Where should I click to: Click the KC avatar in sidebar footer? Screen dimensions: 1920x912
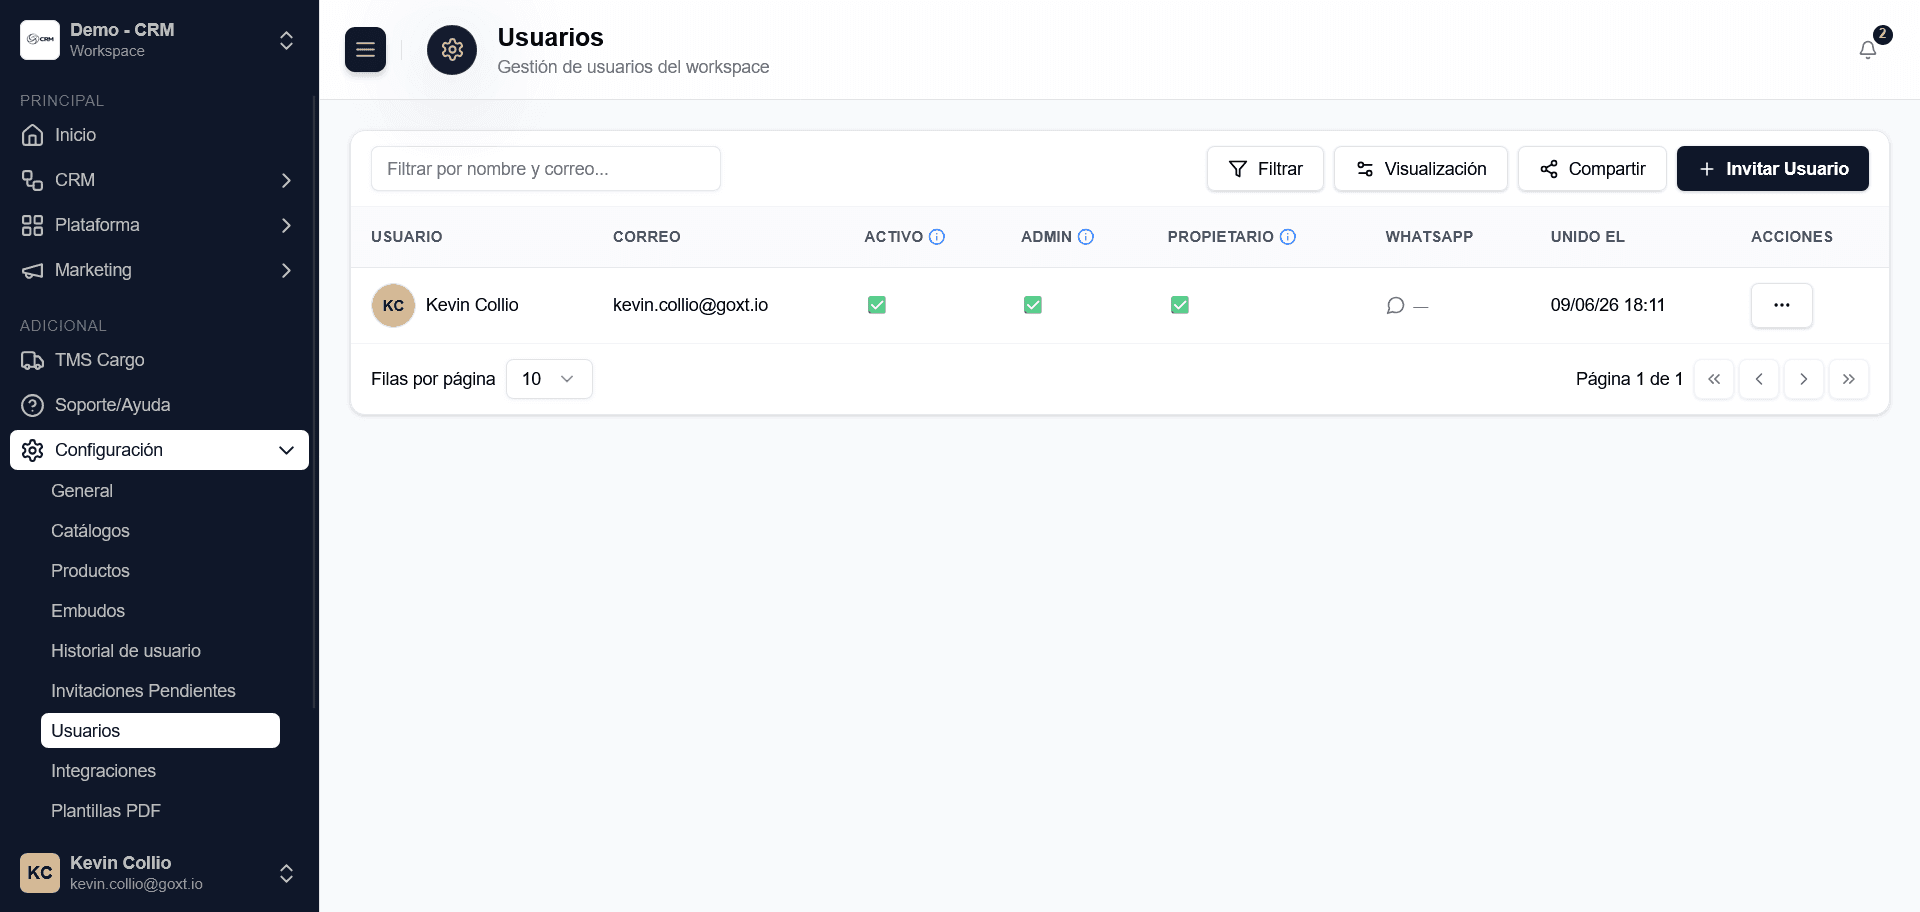tap(40, 873)
